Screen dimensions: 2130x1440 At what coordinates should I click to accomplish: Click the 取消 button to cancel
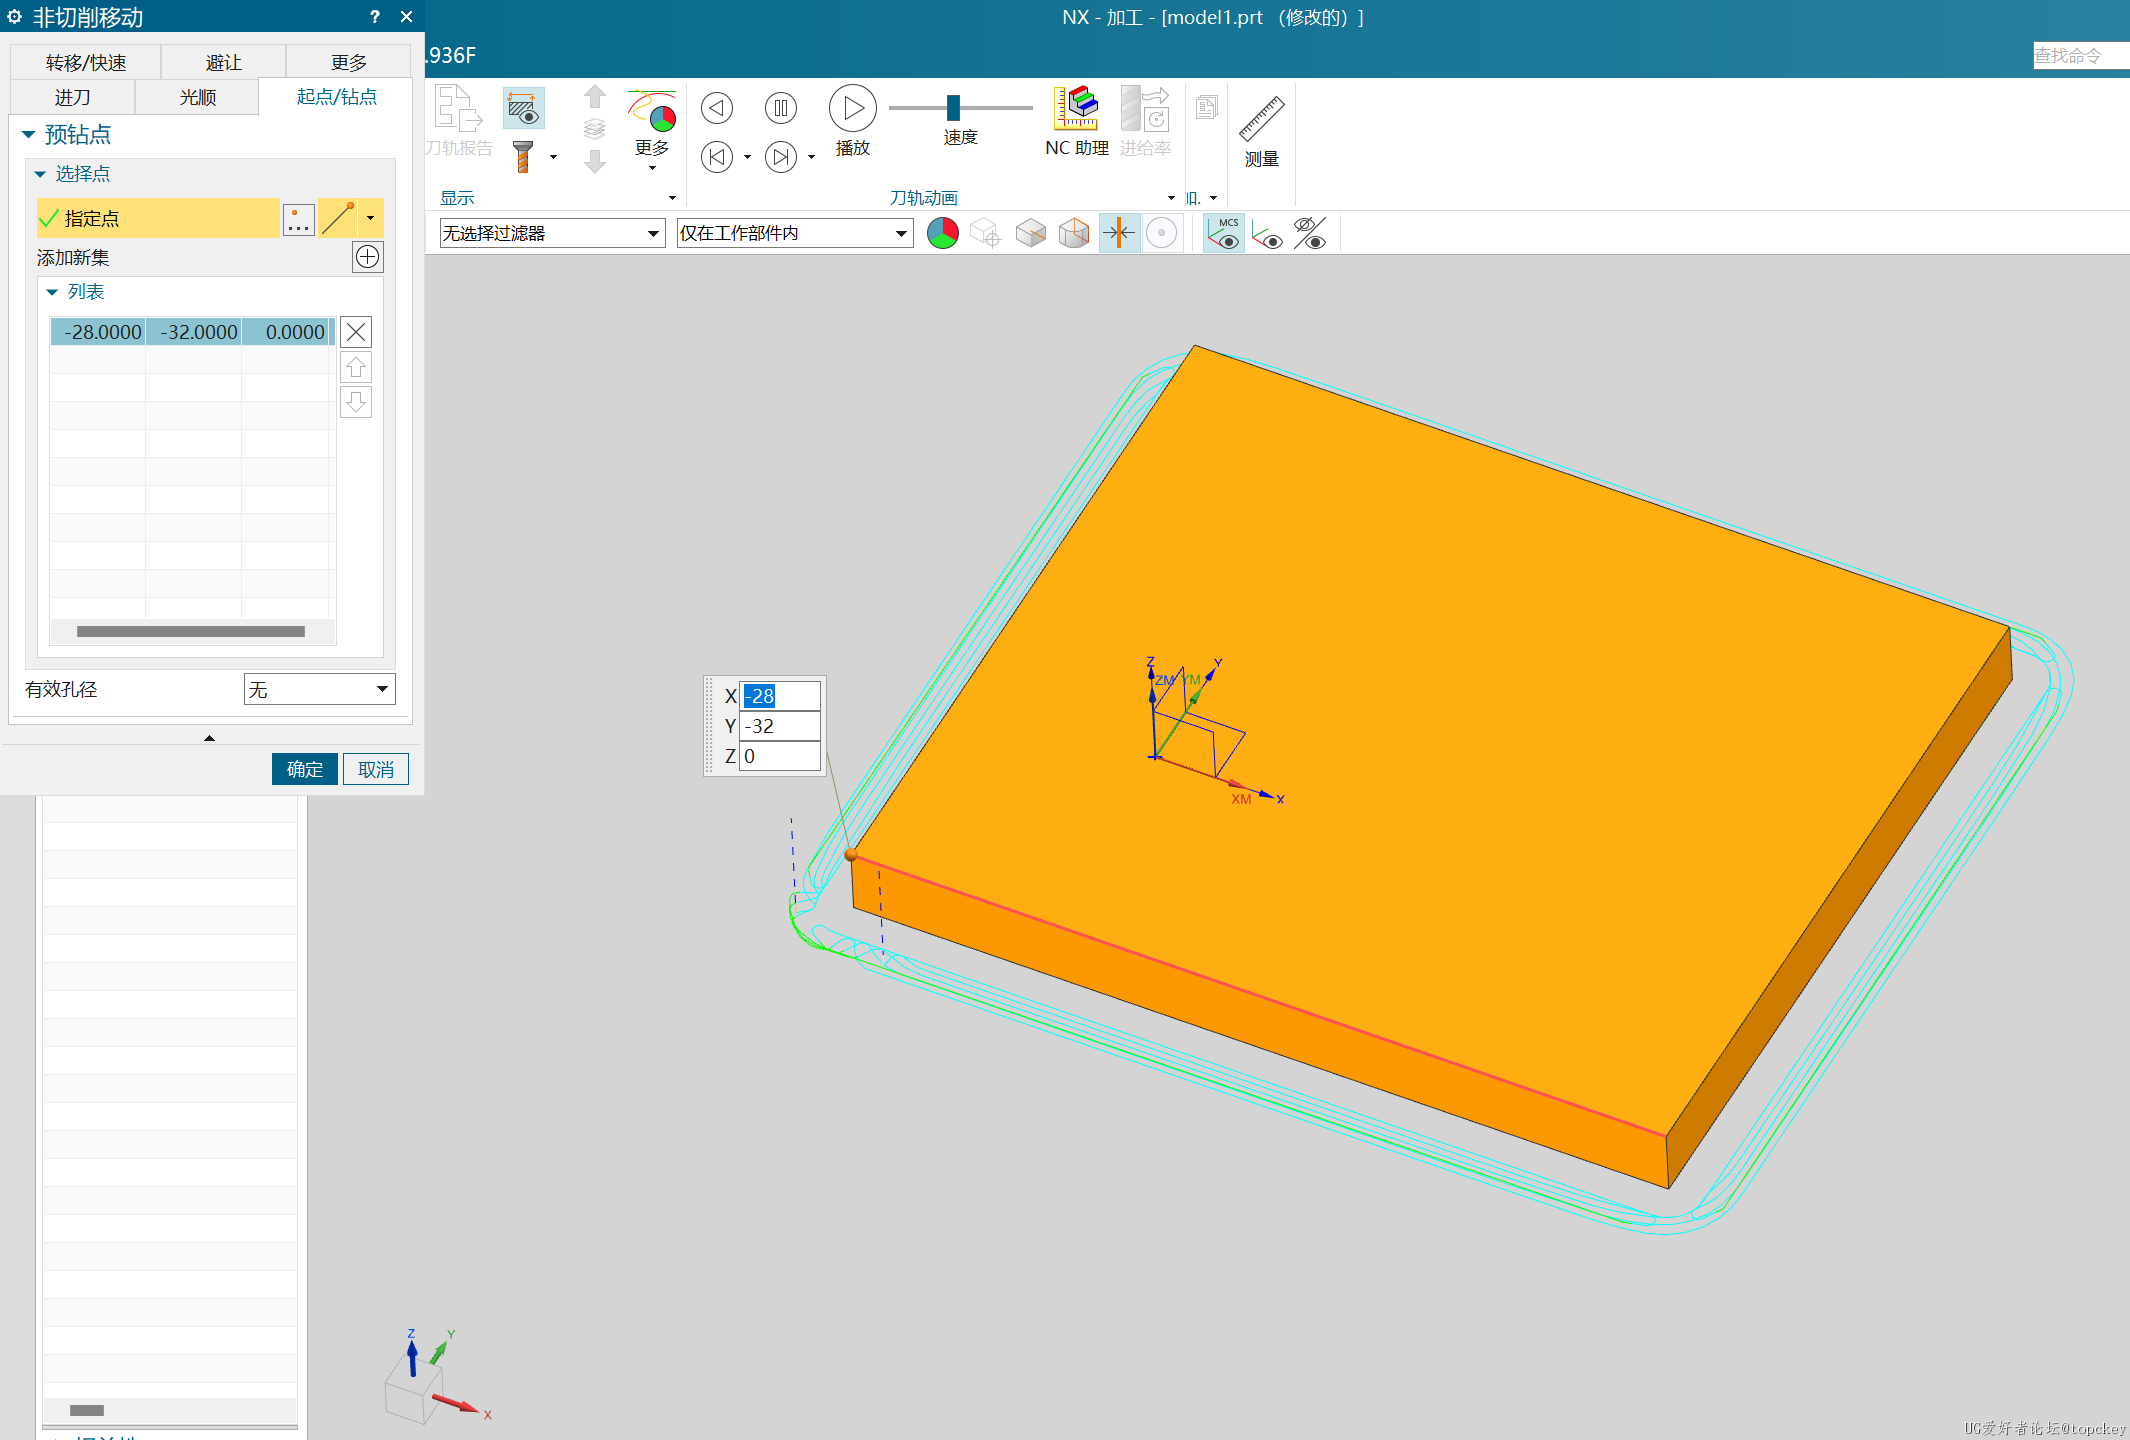[x=377, y=767]
